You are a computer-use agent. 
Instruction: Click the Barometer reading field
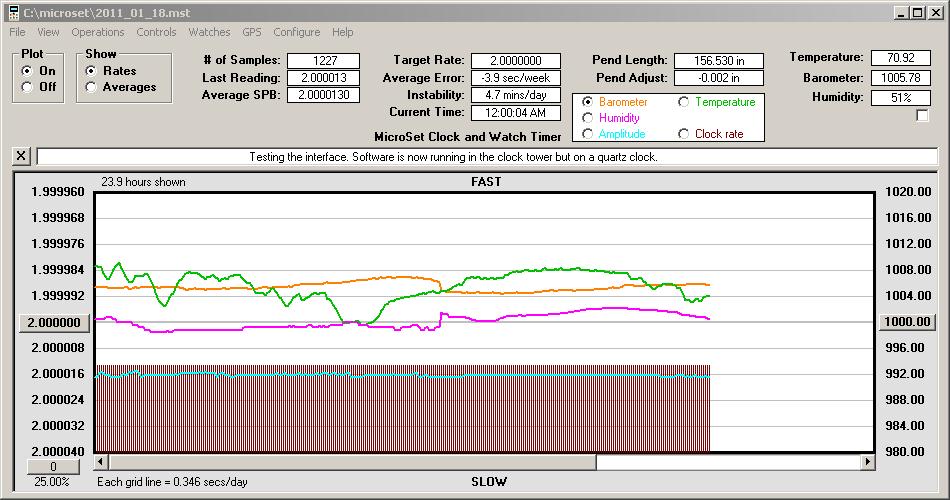(900, 78)
